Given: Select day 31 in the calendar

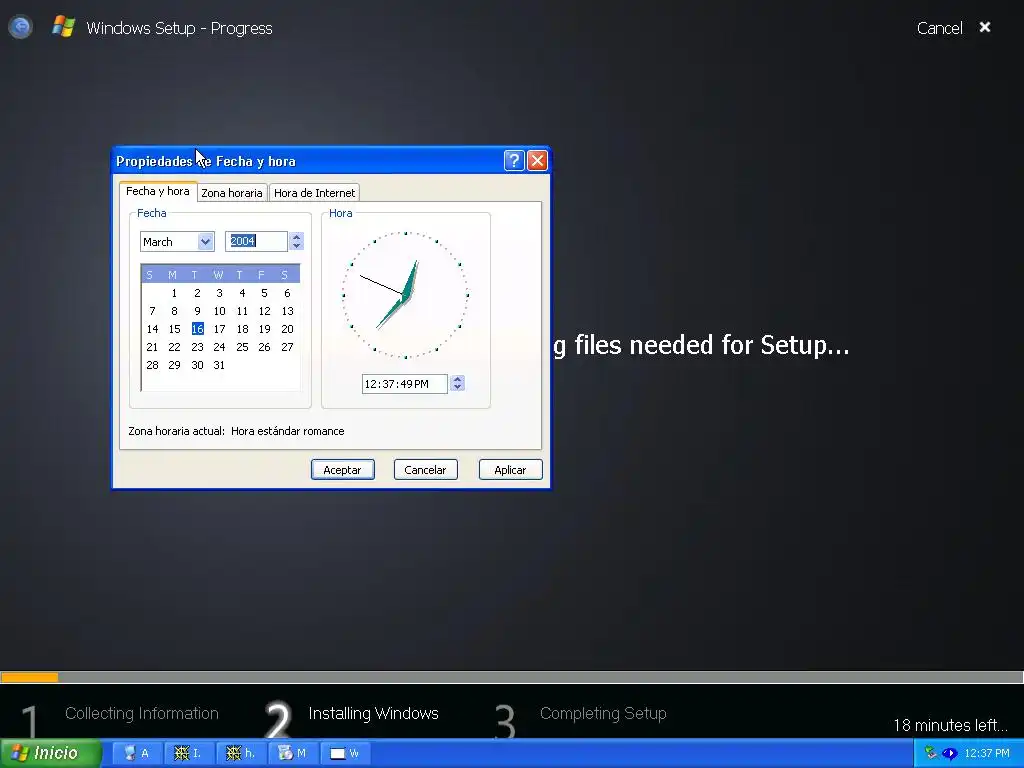Looking at the screenshot, I should pyautogui.click(x=219, y=365).
